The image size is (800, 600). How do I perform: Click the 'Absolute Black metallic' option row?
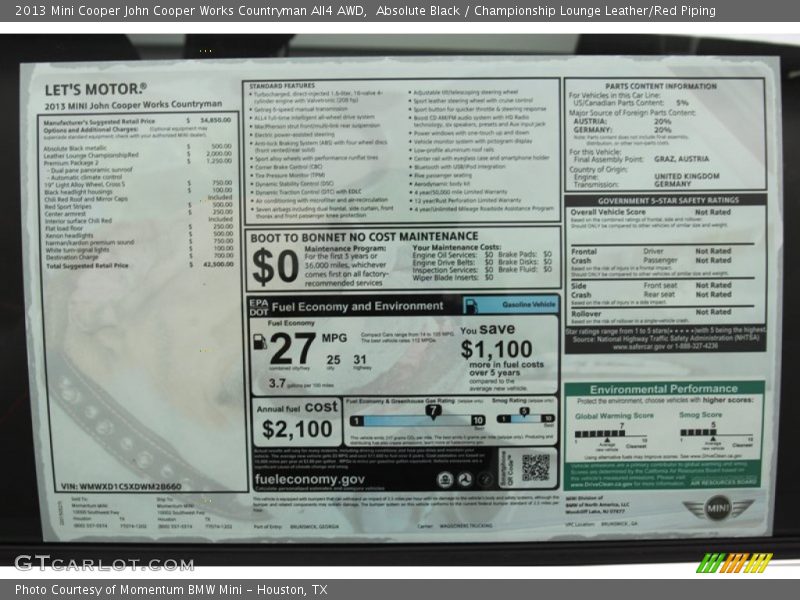click(137, 147)
